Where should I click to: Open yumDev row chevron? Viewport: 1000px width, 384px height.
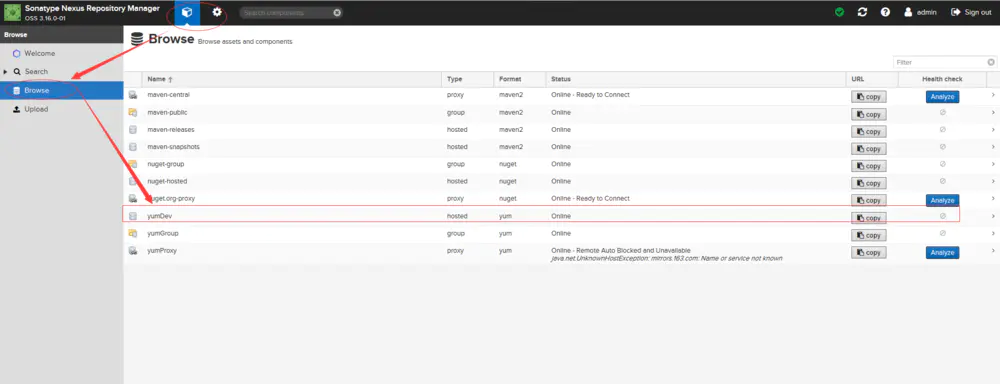click(x=992, y=216)
